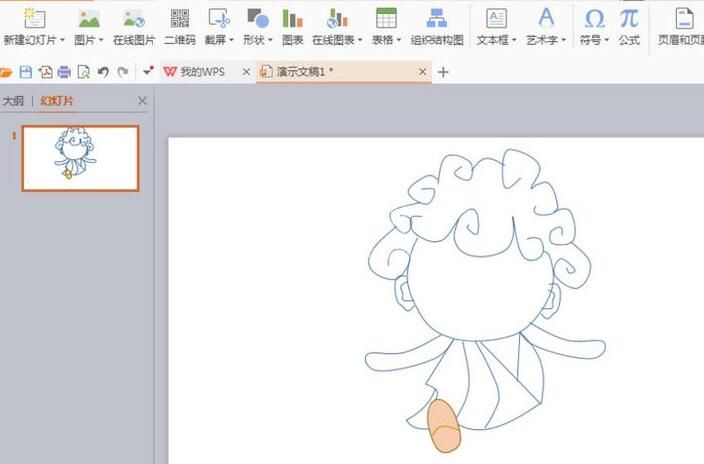Select the orange foot shape on slide
704x464 pixels.
click(444, 426)
